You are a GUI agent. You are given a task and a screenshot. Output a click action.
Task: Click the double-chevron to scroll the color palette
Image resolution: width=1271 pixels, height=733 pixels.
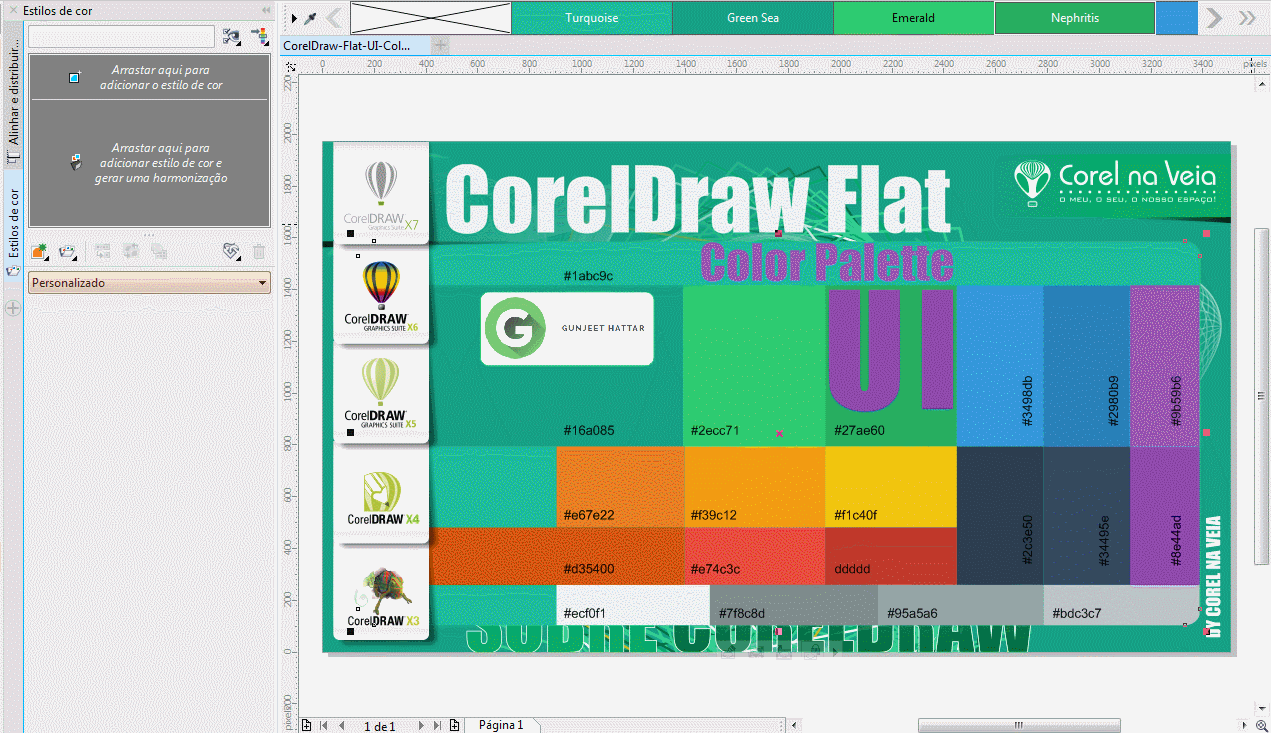1246,17
